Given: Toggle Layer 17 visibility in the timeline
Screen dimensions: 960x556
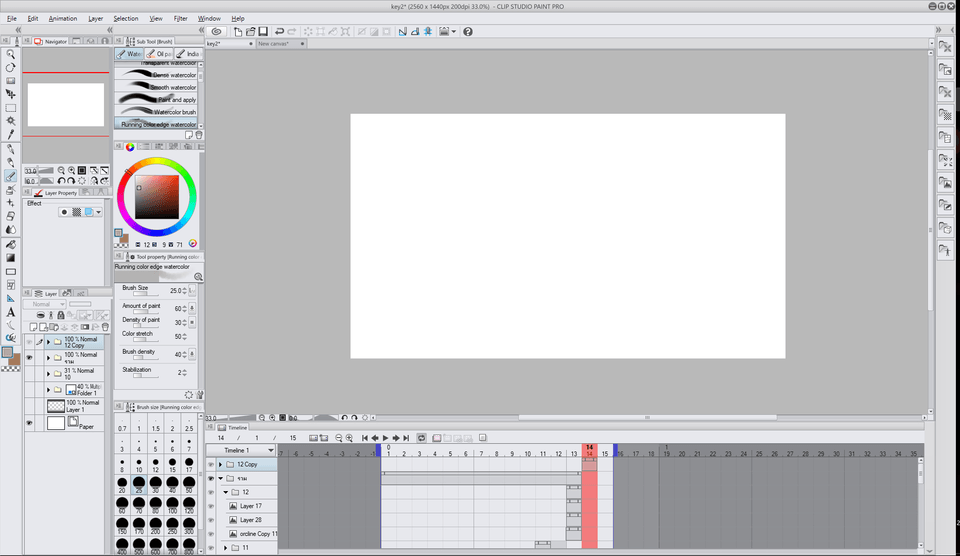Looking at the screenshot, I should 211,506.
